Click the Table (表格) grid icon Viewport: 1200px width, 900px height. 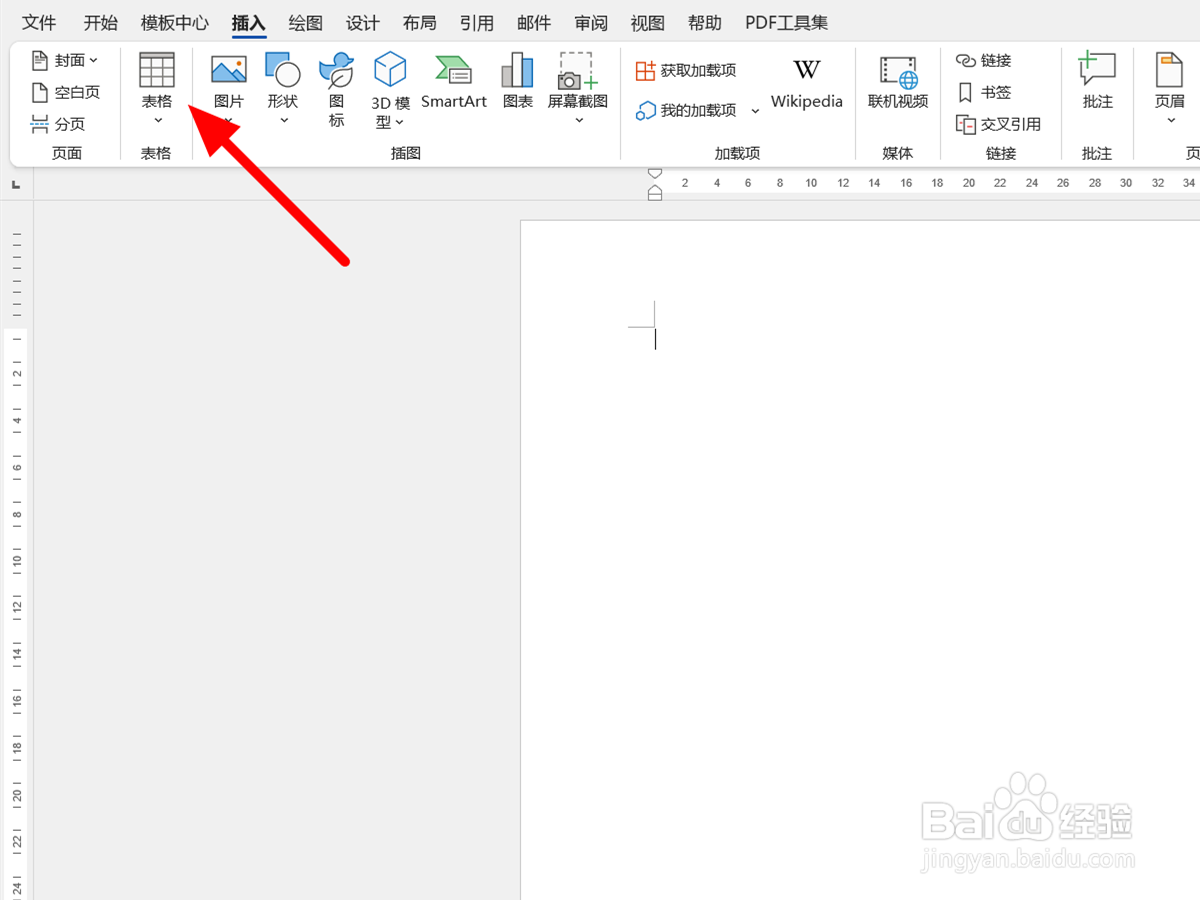click(x=156, y=70)
